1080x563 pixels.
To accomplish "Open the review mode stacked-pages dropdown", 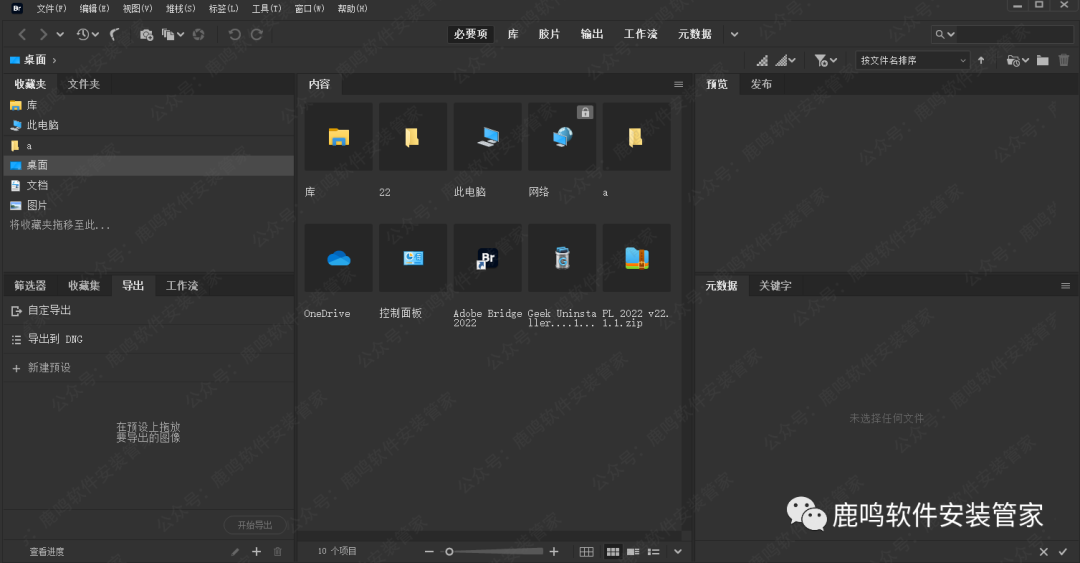I will point(173,34).
